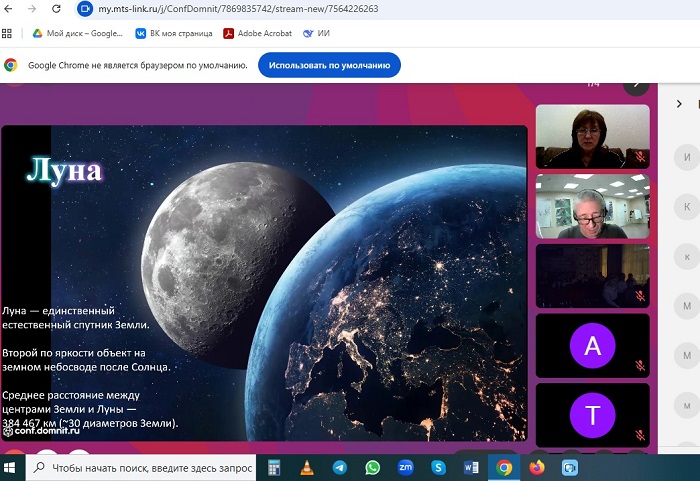Select the second participant video thumbnail
The width and height of the screenshot is (700, 481).
[592, 207]
